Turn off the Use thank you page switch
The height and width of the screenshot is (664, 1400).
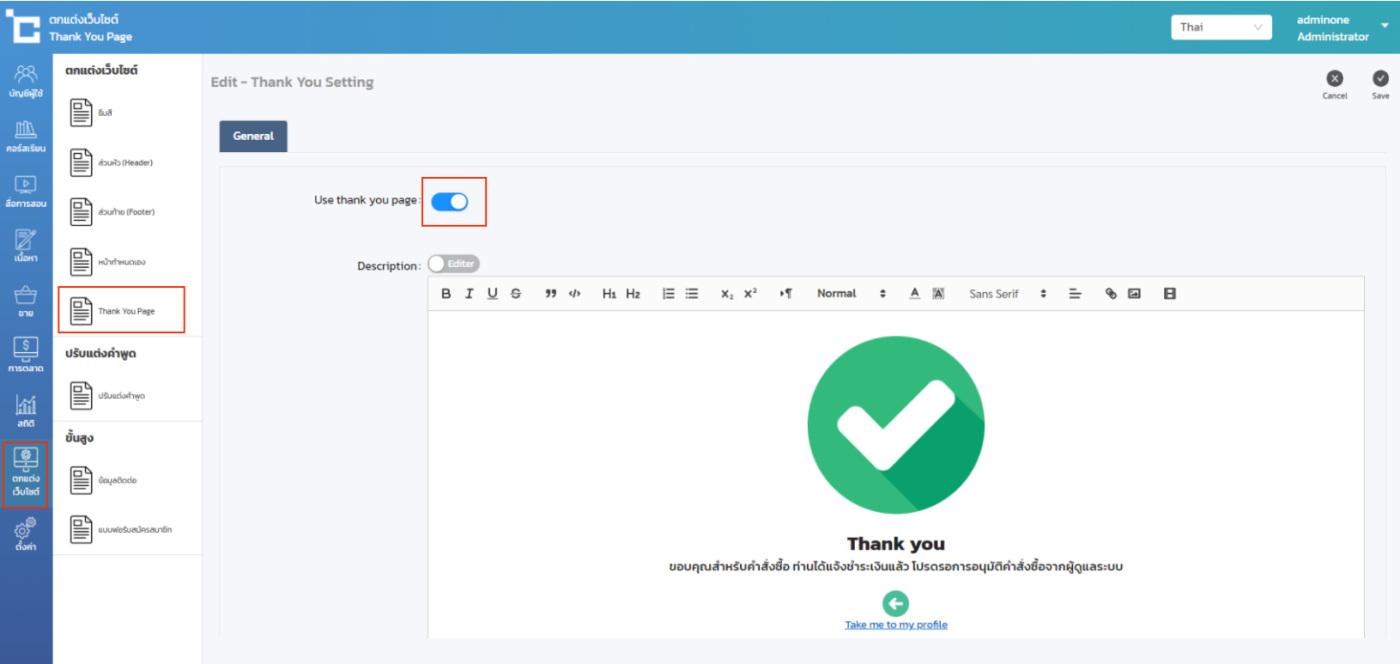coord(450,202)
